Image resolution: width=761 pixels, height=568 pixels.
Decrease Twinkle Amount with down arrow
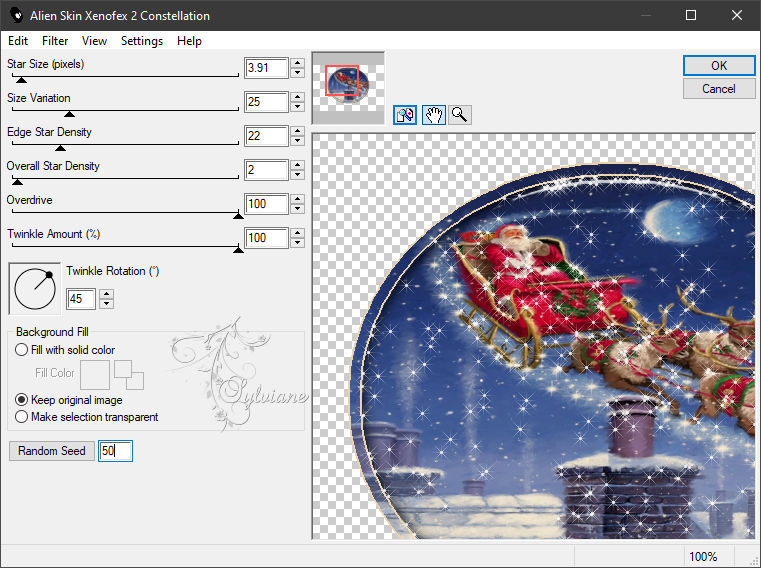click(x=298, y=243)
